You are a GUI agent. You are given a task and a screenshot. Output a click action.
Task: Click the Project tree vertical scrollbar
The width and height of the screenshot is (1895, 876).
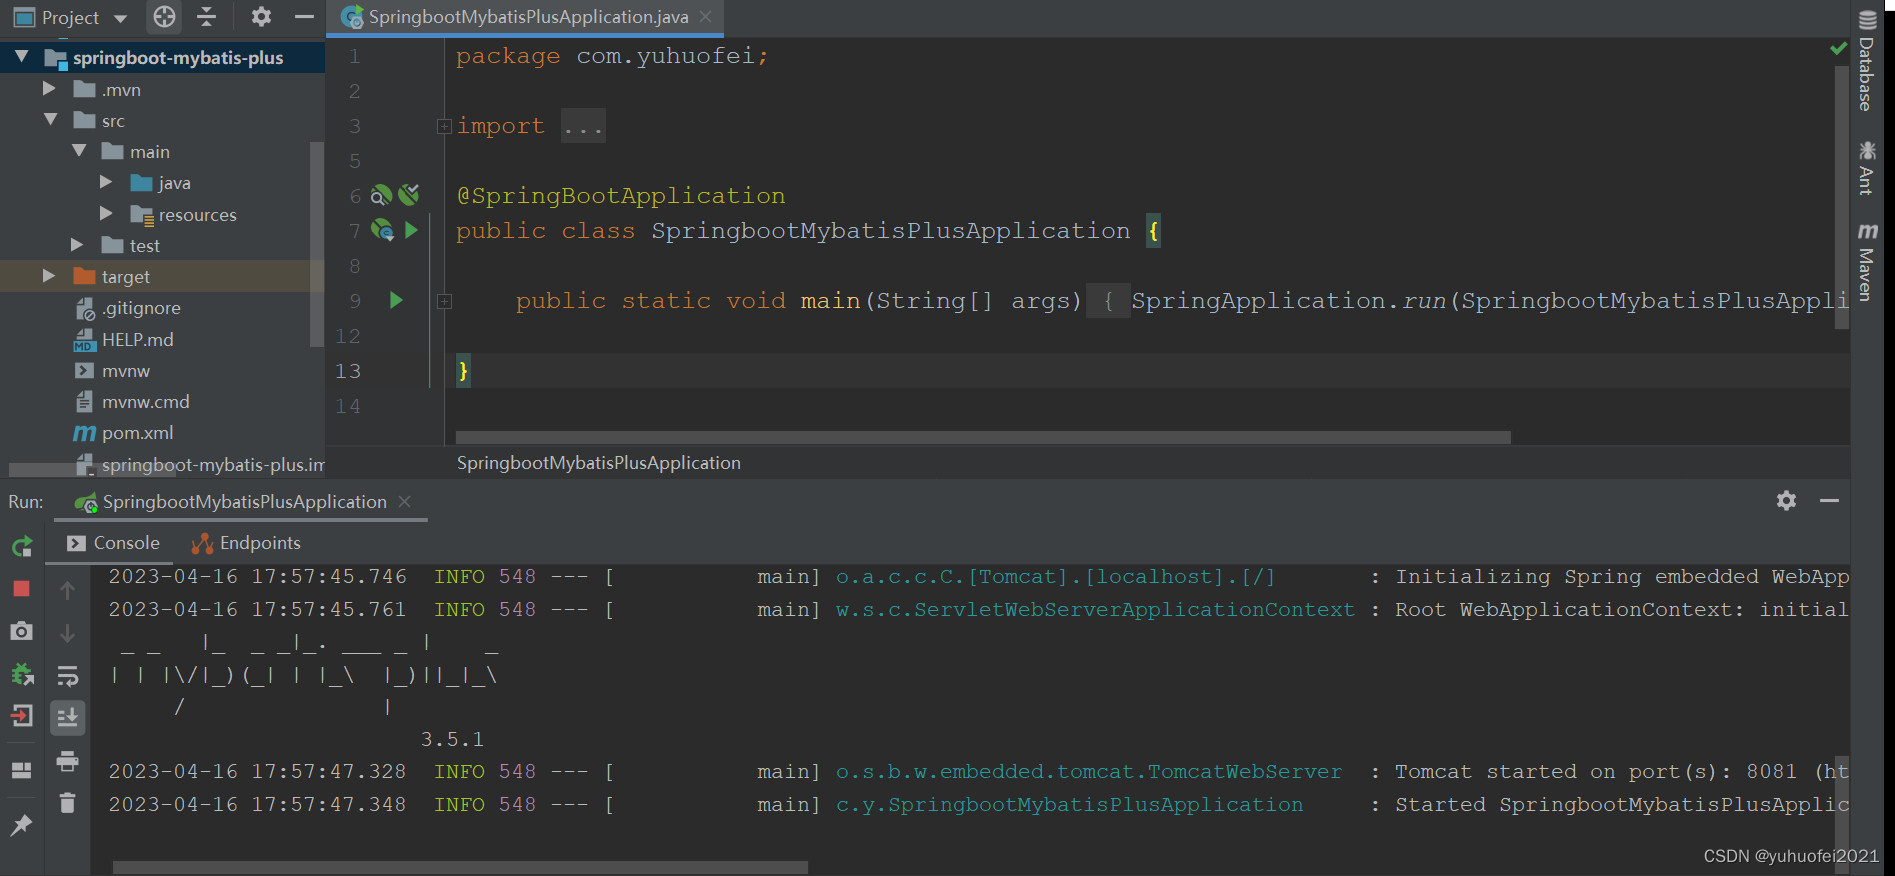(x=317, y=244)
